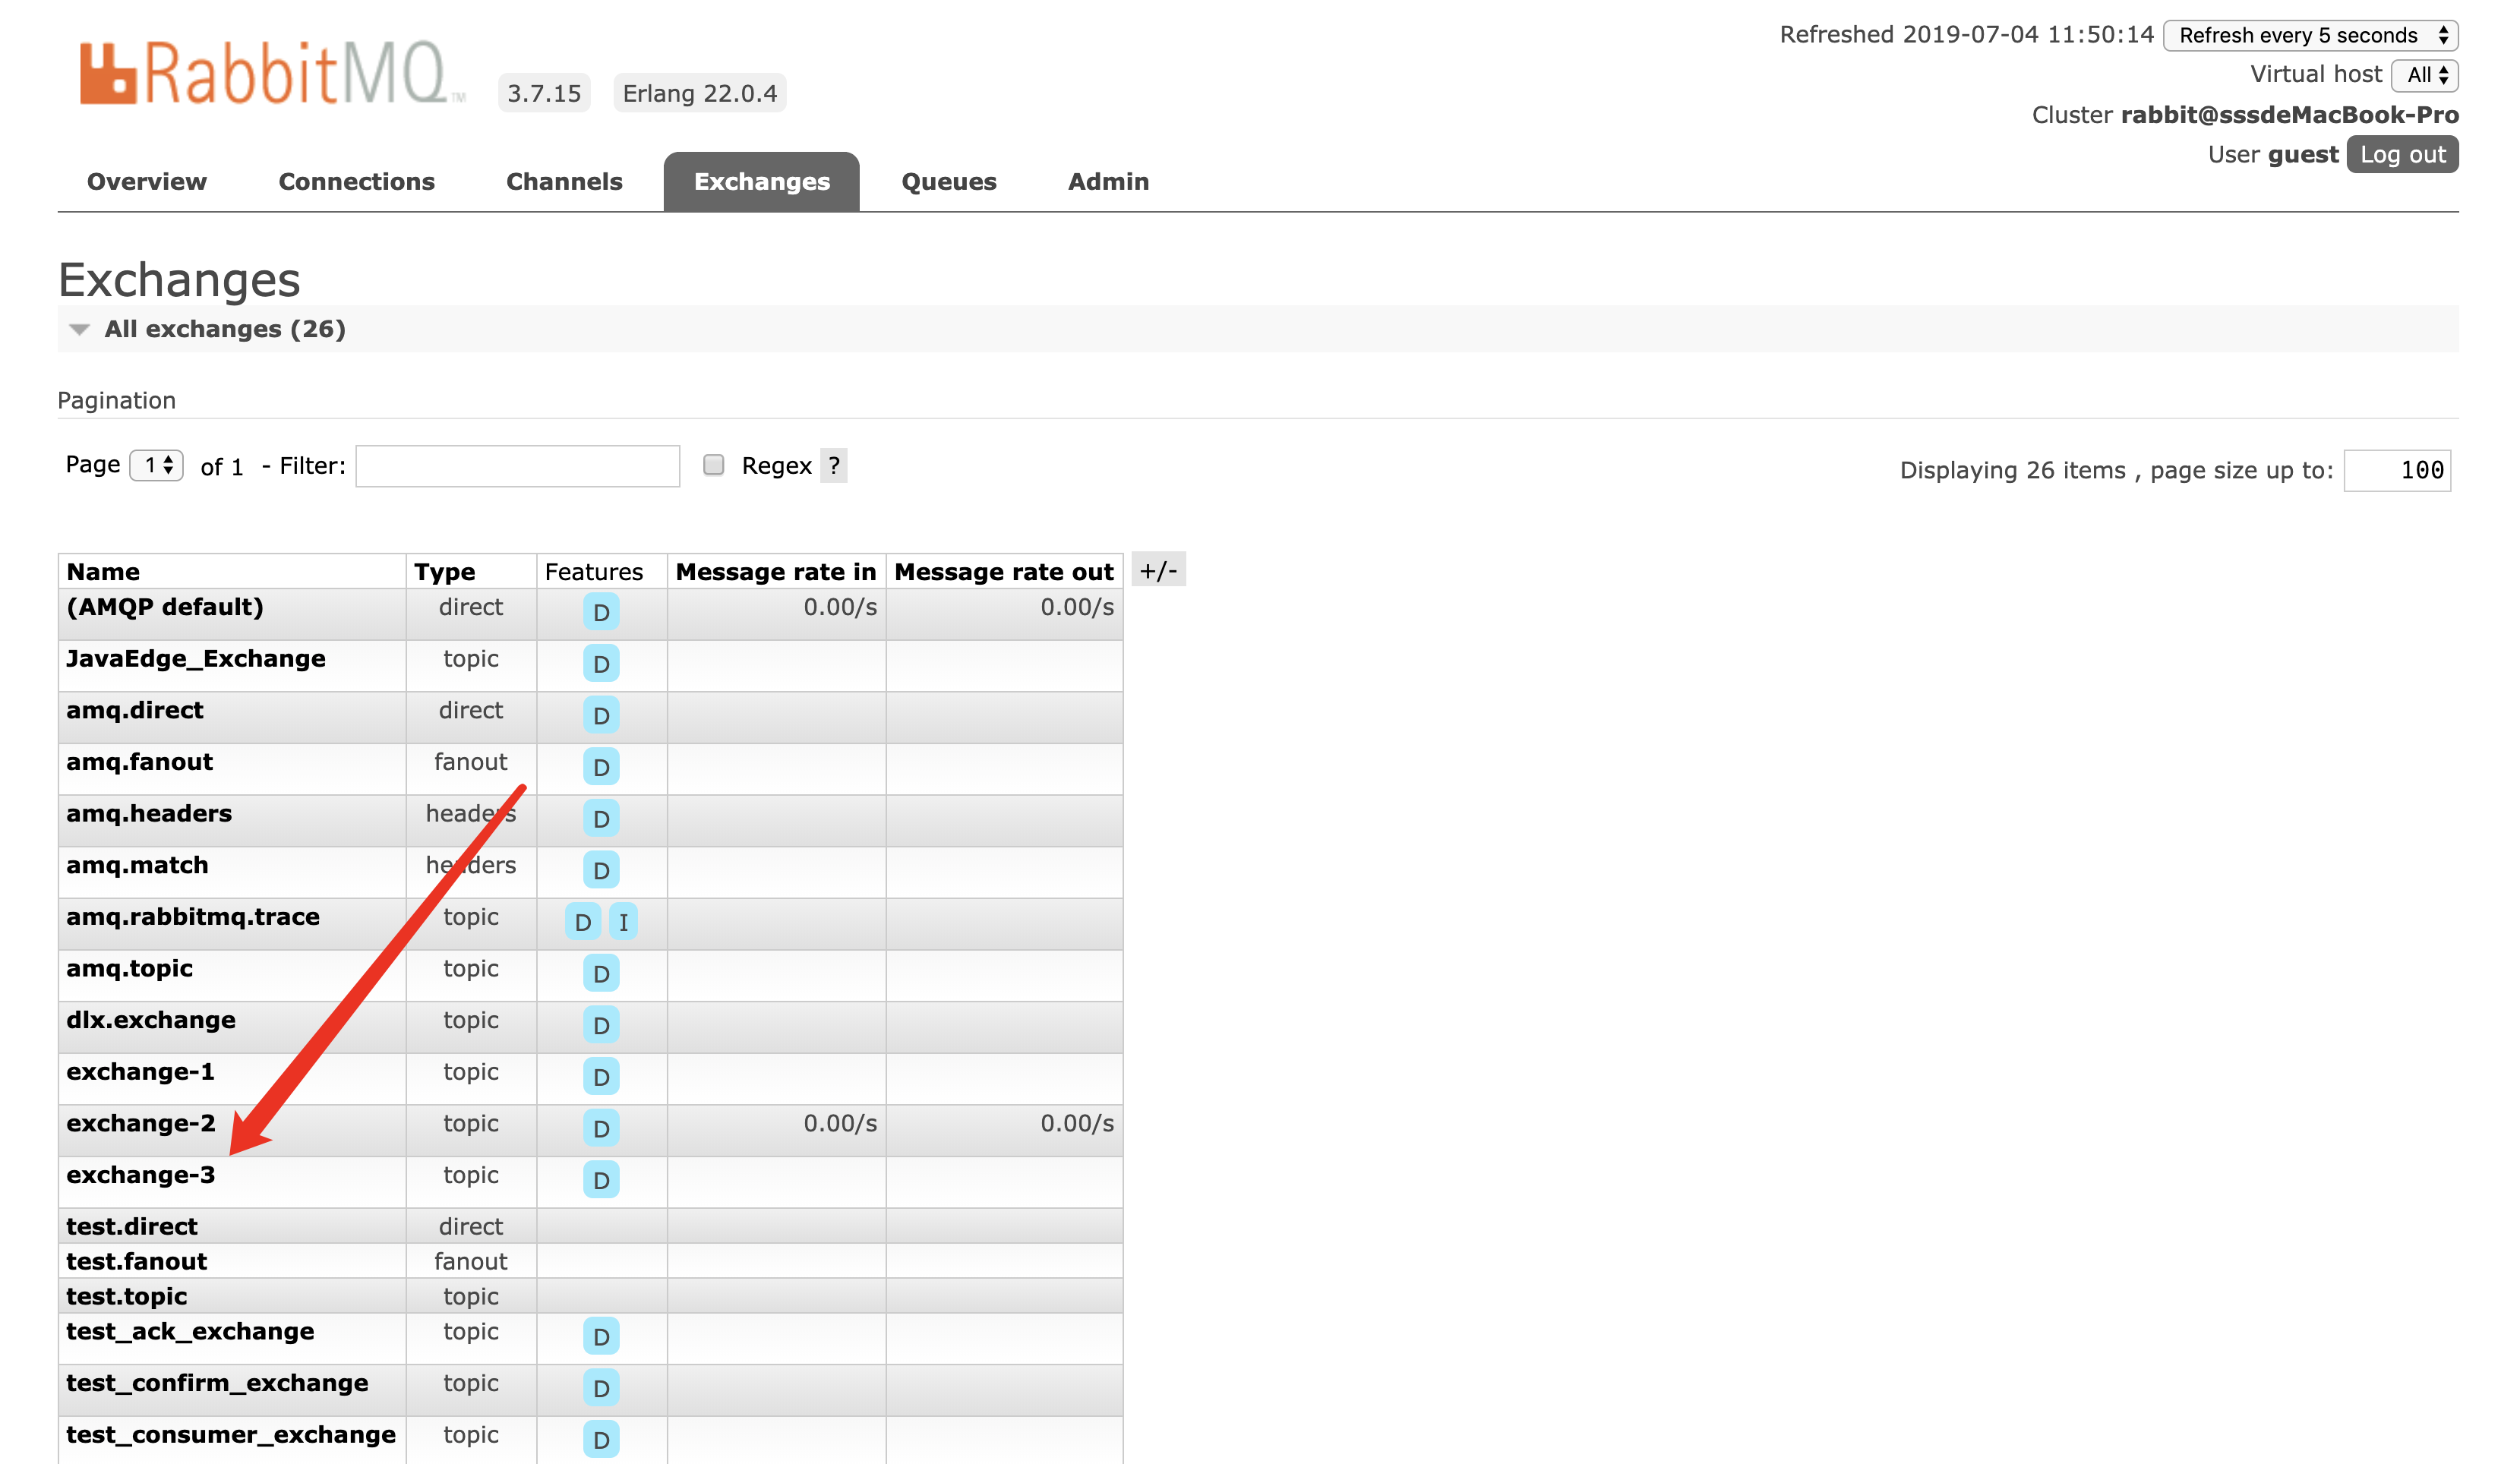Click the Regex help question mark
The height and width of the screenshot is (1464, 2520).
click(x=833, y=466)
